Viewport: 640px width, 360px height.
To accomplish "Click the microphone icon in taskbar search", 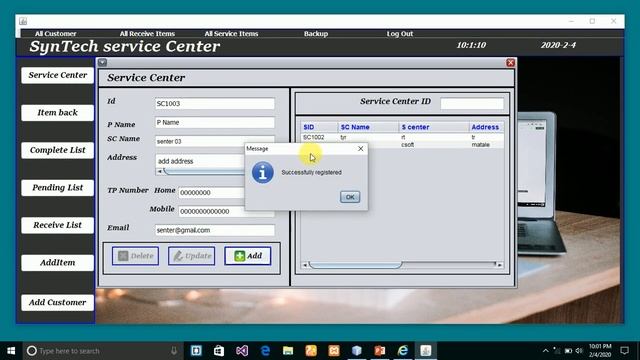I will [x=174, y=351].
